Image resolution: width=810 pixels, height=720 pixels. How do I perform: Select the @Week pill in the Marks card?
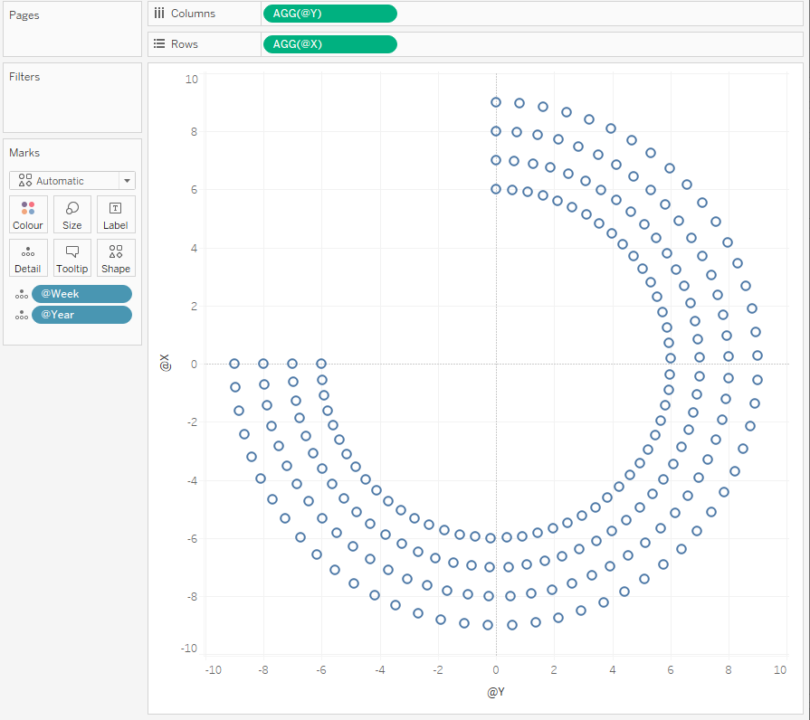point(81,293)
